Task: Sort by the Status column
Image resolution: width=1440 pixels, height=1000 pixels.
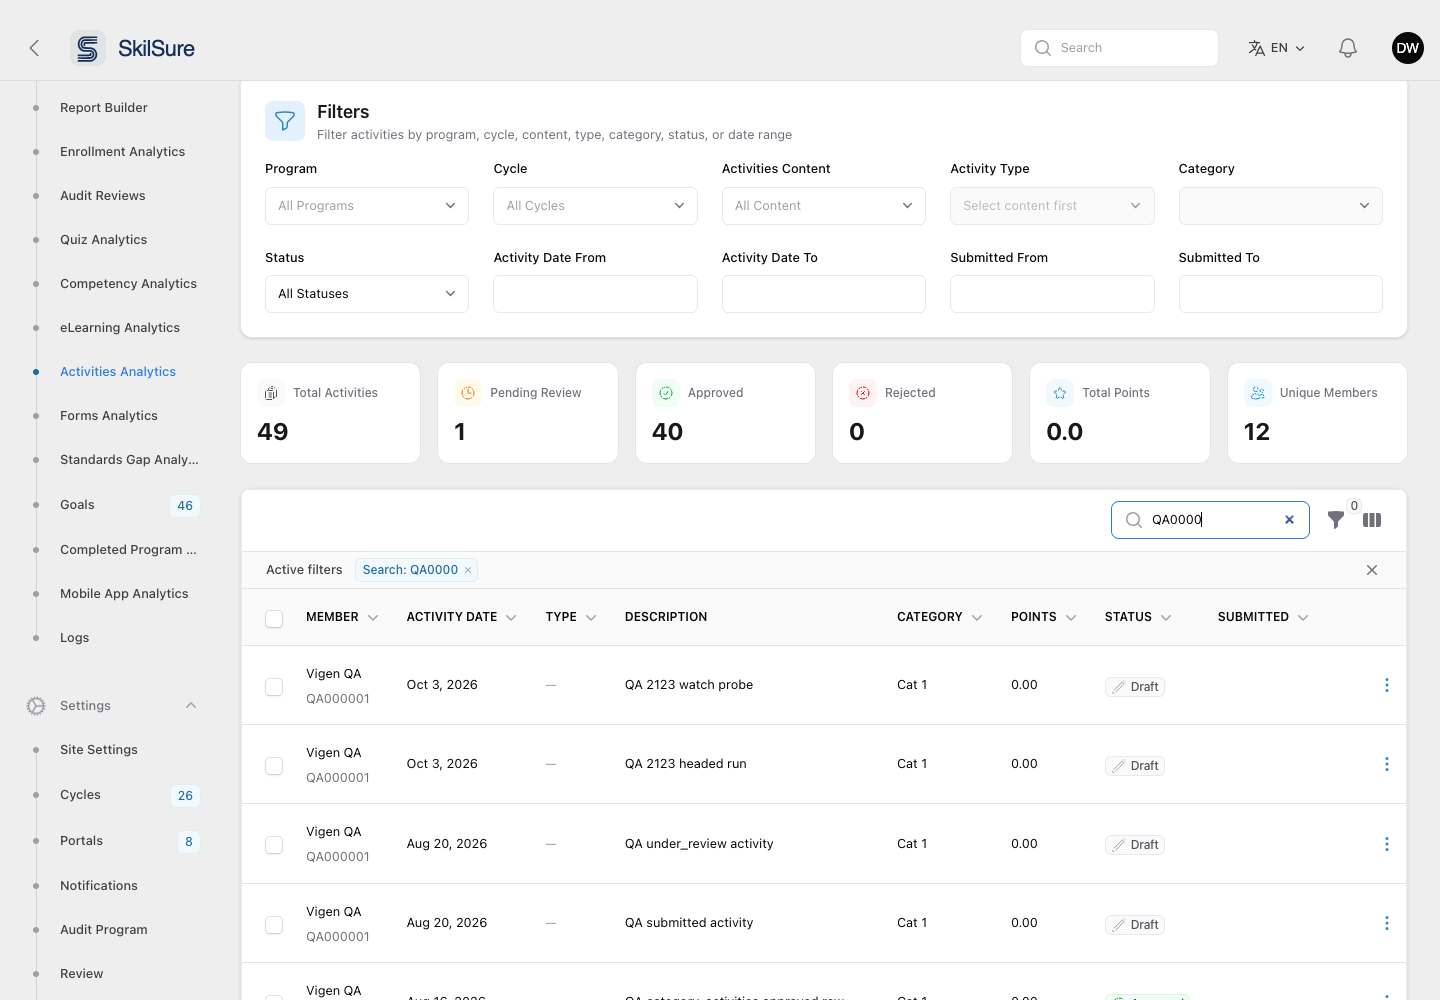Action: coord(1138,617)
